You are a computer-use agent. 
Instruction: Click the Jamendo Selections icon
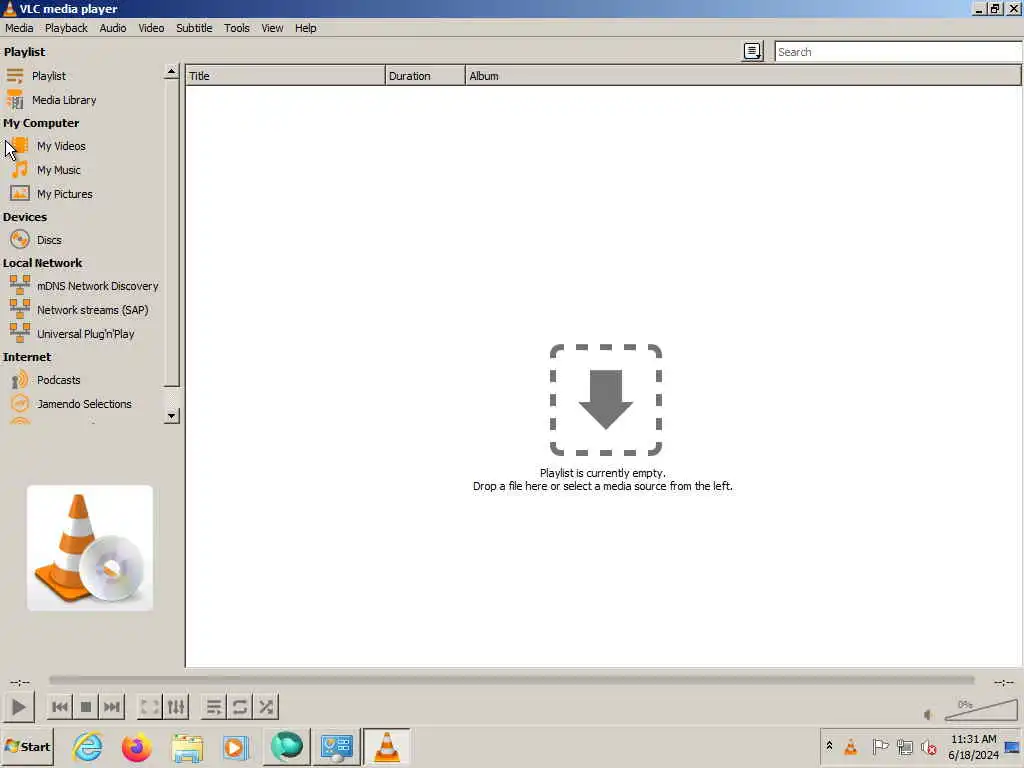pyautogui.click(x=20, y=404)
